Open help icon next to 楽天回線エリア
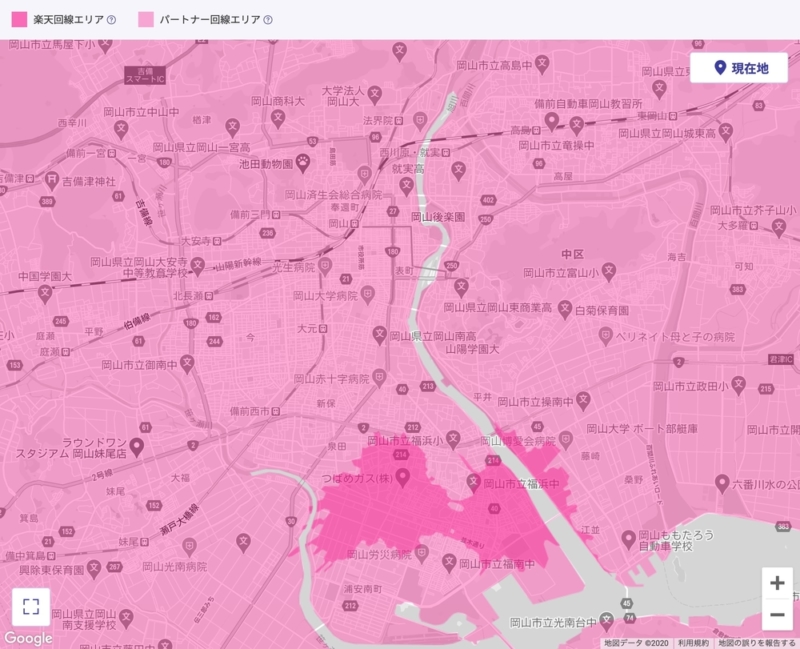This screenshot has width=800, height=649. pyautogui.click(x=111, y=20)
